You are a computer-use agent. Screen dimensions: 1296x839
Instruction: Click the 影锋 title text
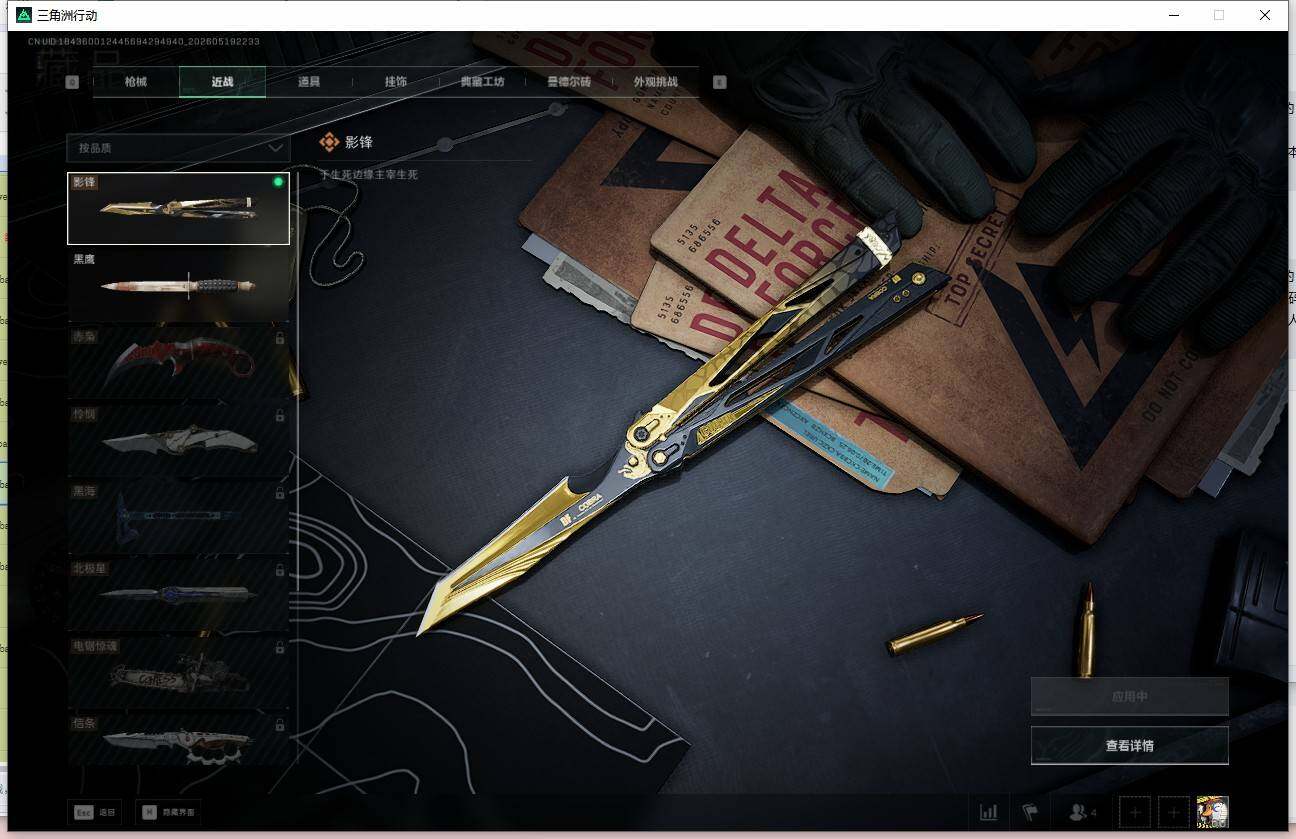(x=359, y=142)
